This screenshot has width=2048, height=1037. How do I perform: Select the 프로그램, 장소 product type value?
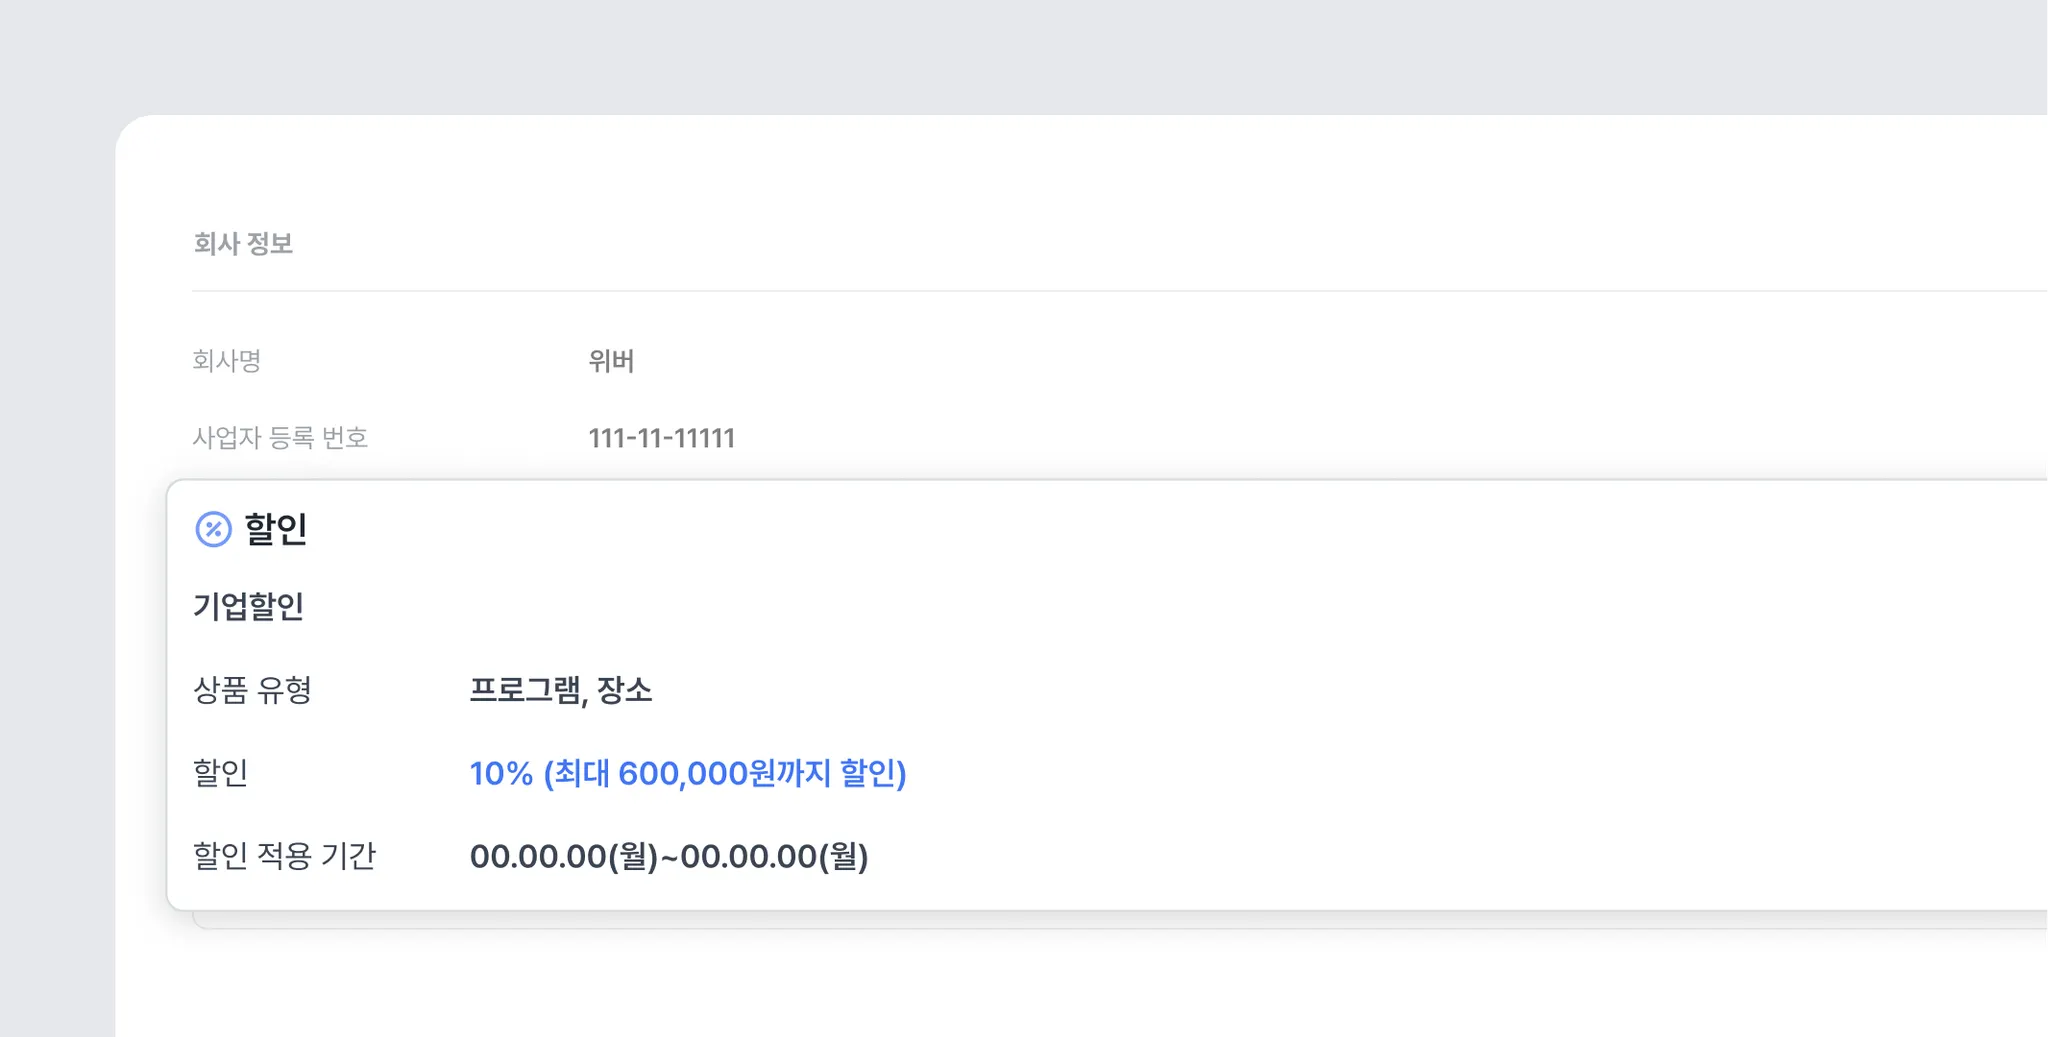click(560, 690)
